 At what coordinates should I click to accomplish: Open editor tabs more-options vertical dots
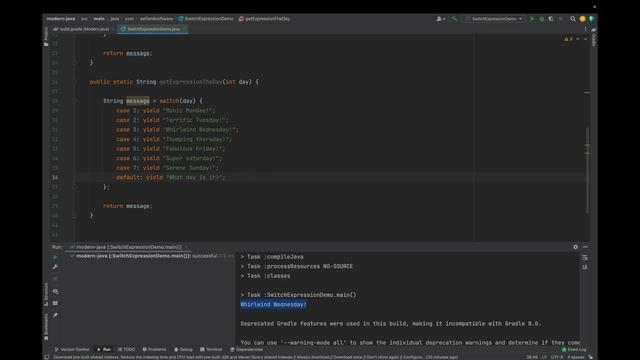pyautogui.click(x=585, y=29)
